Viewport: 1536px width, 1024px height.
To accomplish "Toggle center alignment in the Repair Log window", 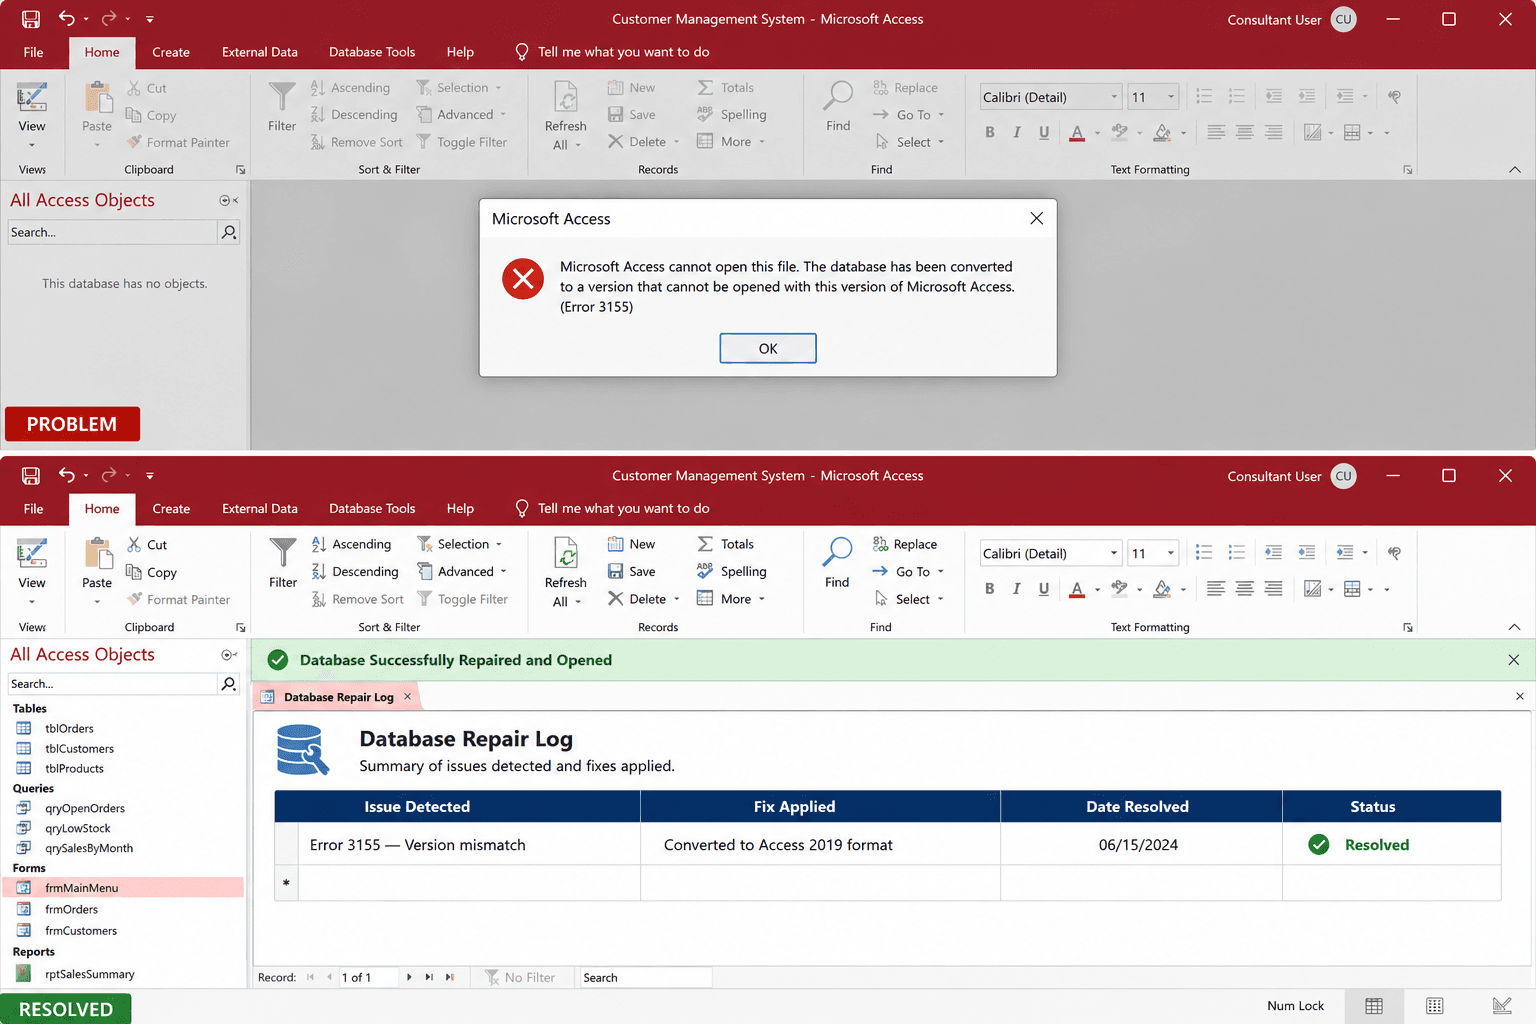I will (x=1245, y=589).
